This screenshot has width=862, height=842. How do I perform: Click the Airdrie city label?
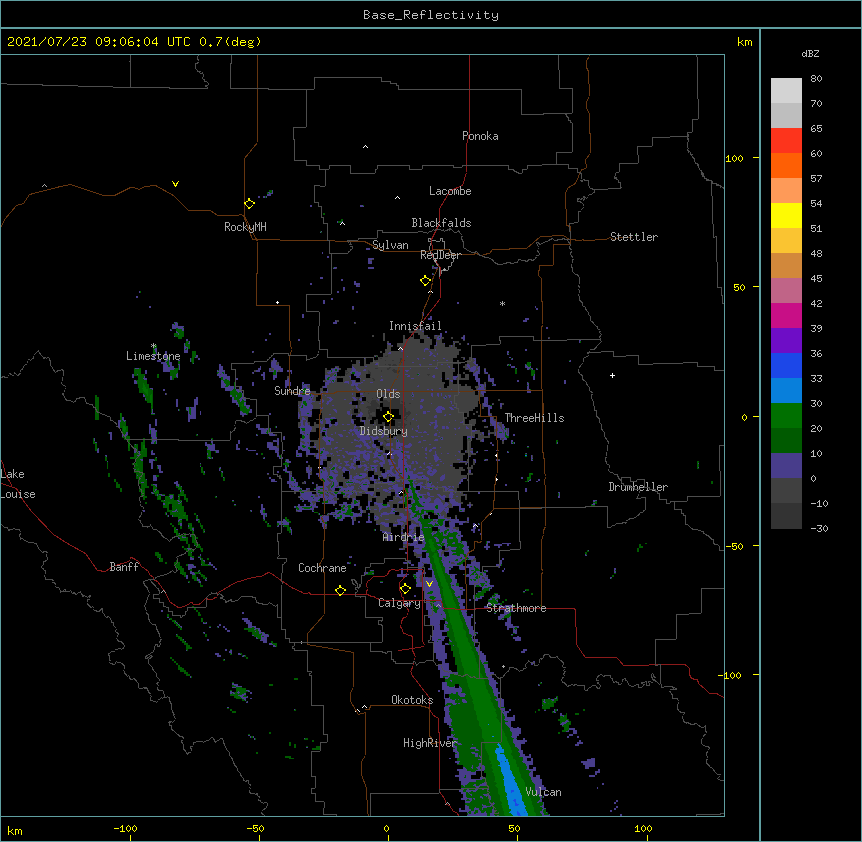tap(404, 537)
